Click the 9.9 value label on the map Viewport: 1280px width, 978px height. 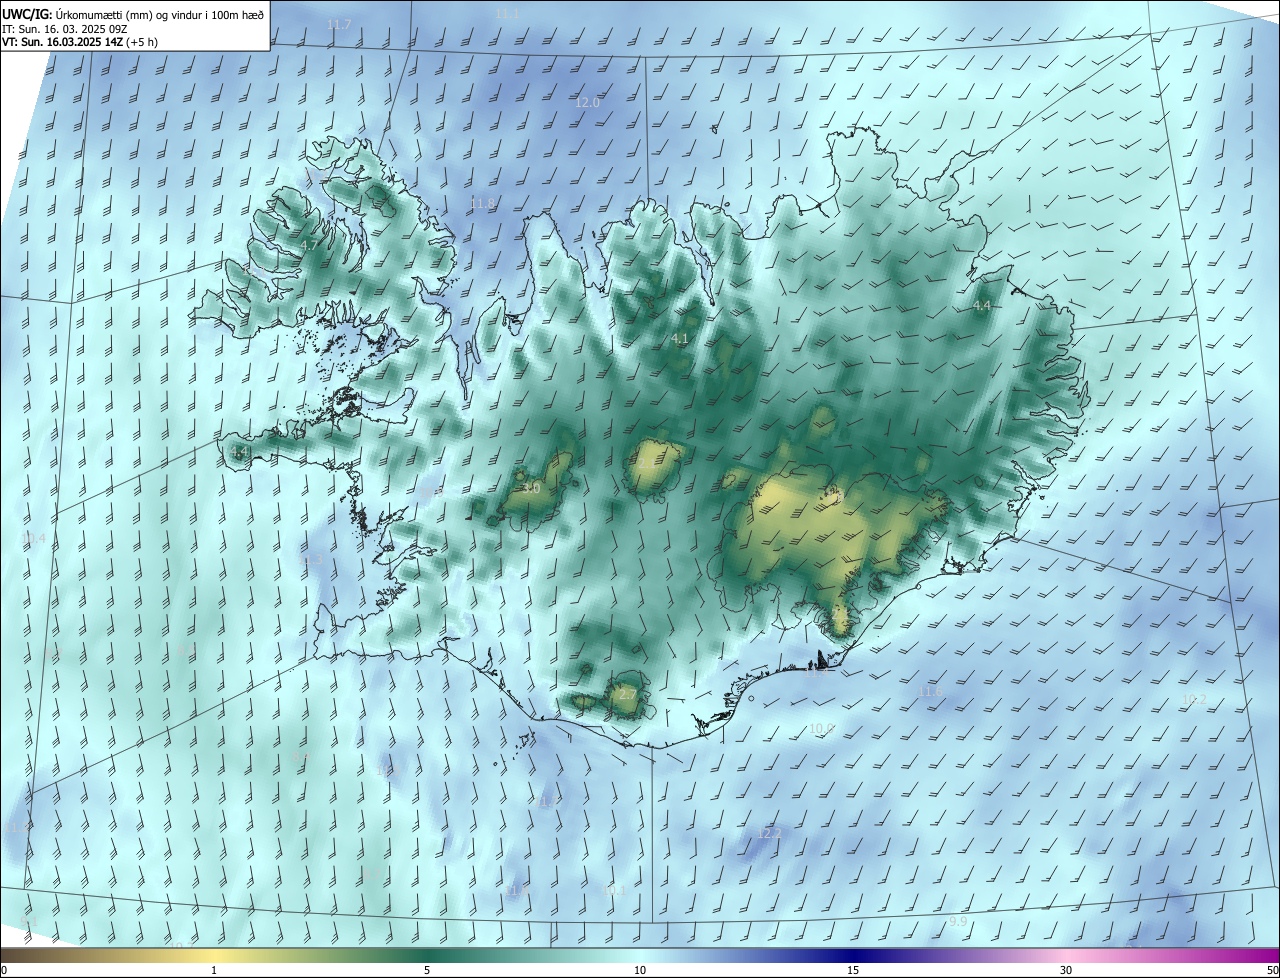pyautogui.click(x=958, y=921)
